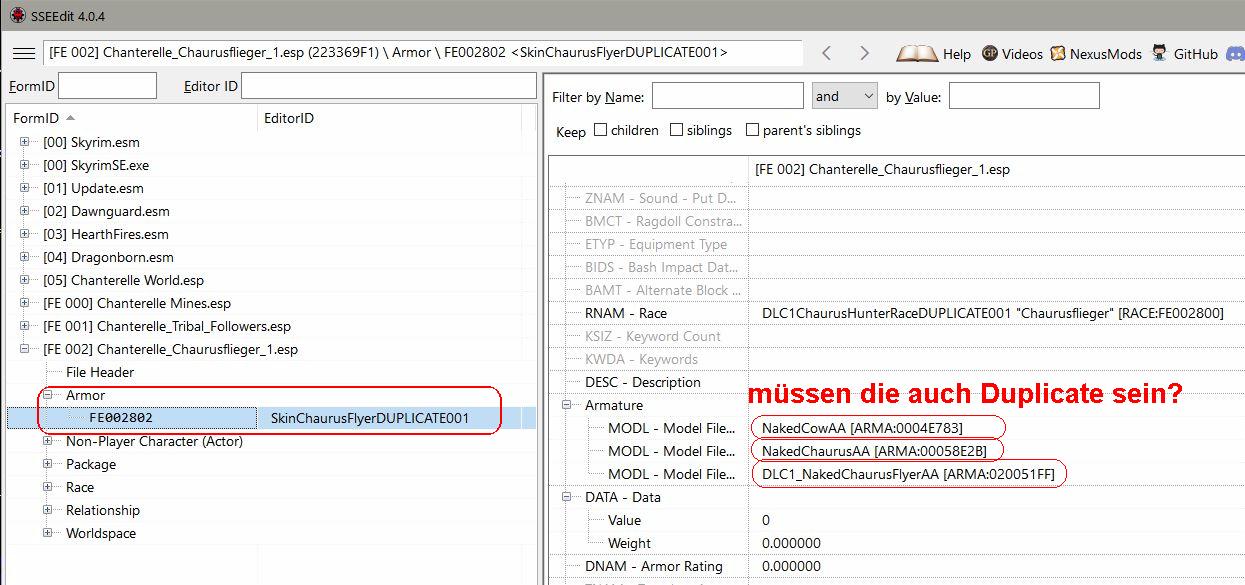Open the 'and' filter operator dropdown
Screen dimensions: 1245x585
[844, 96]
